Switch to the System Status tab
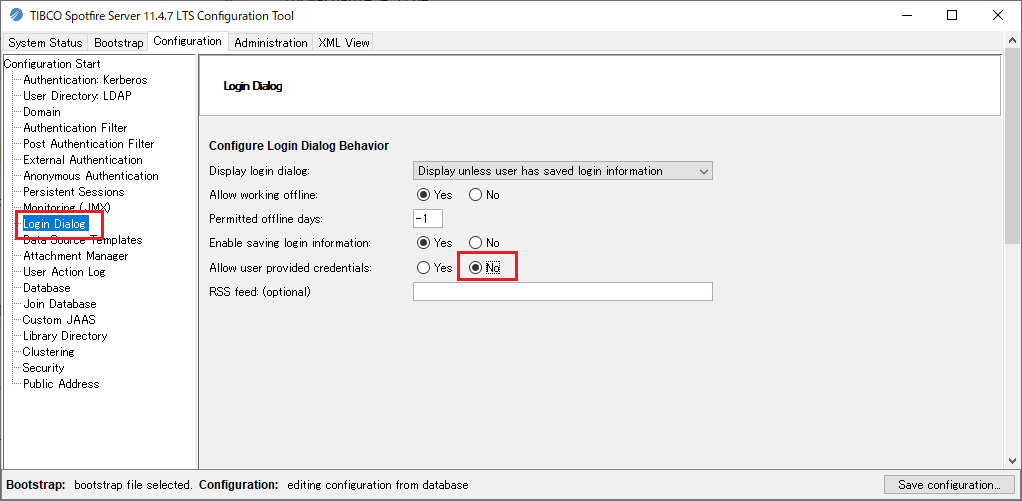This screenshot has width=1022, height=501. coord(45,42)
